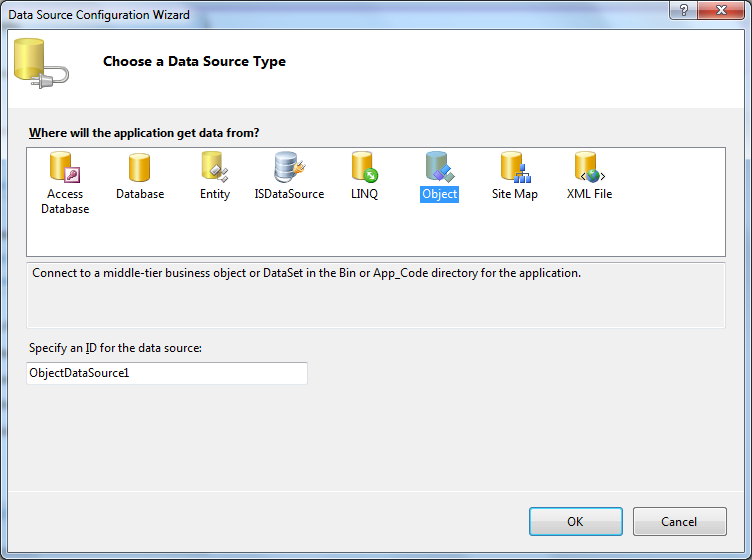This screenshot has height=560, width=752.
Task: Choose the Database data source icon
Action: 140,168
